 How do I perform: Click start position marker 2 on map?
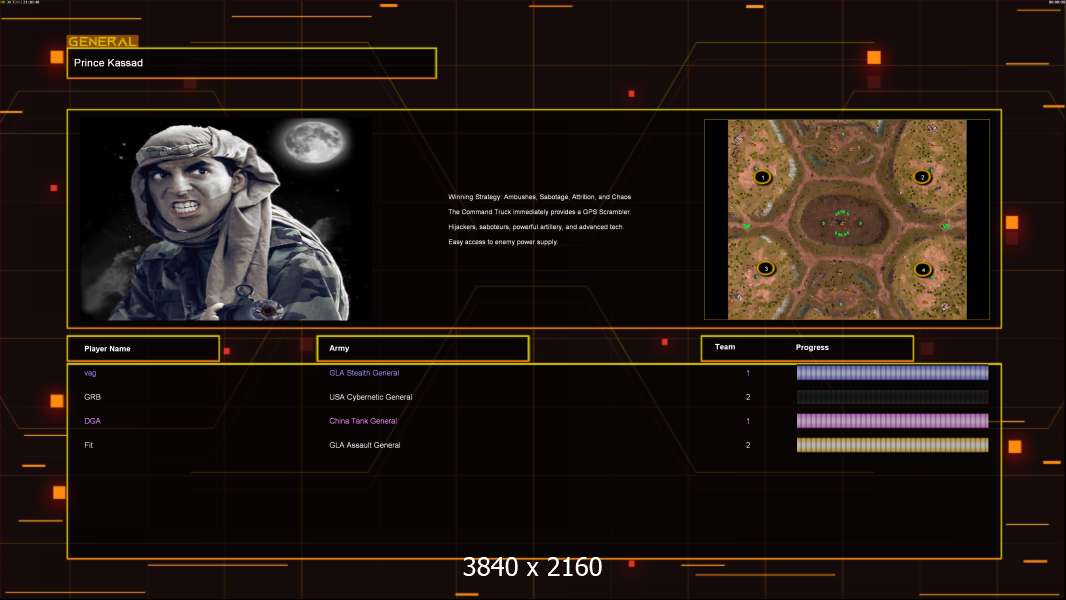(922, 177)
